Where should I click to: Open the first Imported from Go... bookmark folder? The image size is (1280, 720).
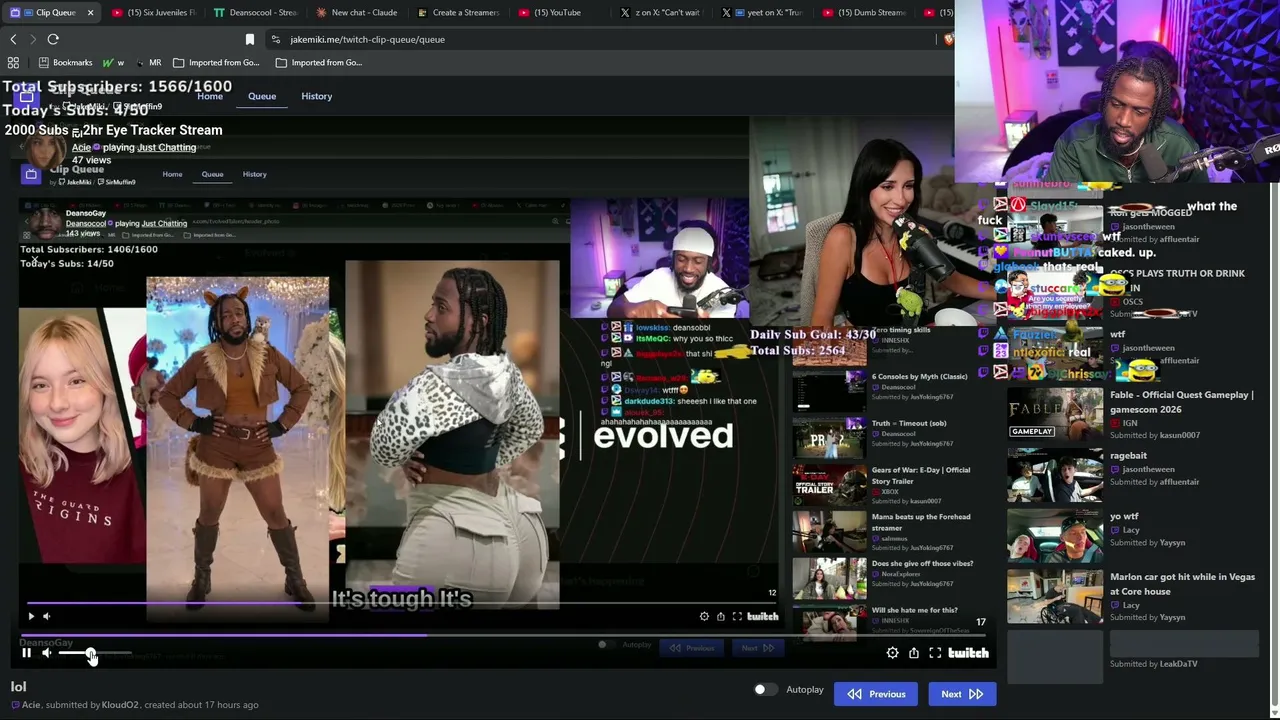pyautogui.click(x=216, y=62)
